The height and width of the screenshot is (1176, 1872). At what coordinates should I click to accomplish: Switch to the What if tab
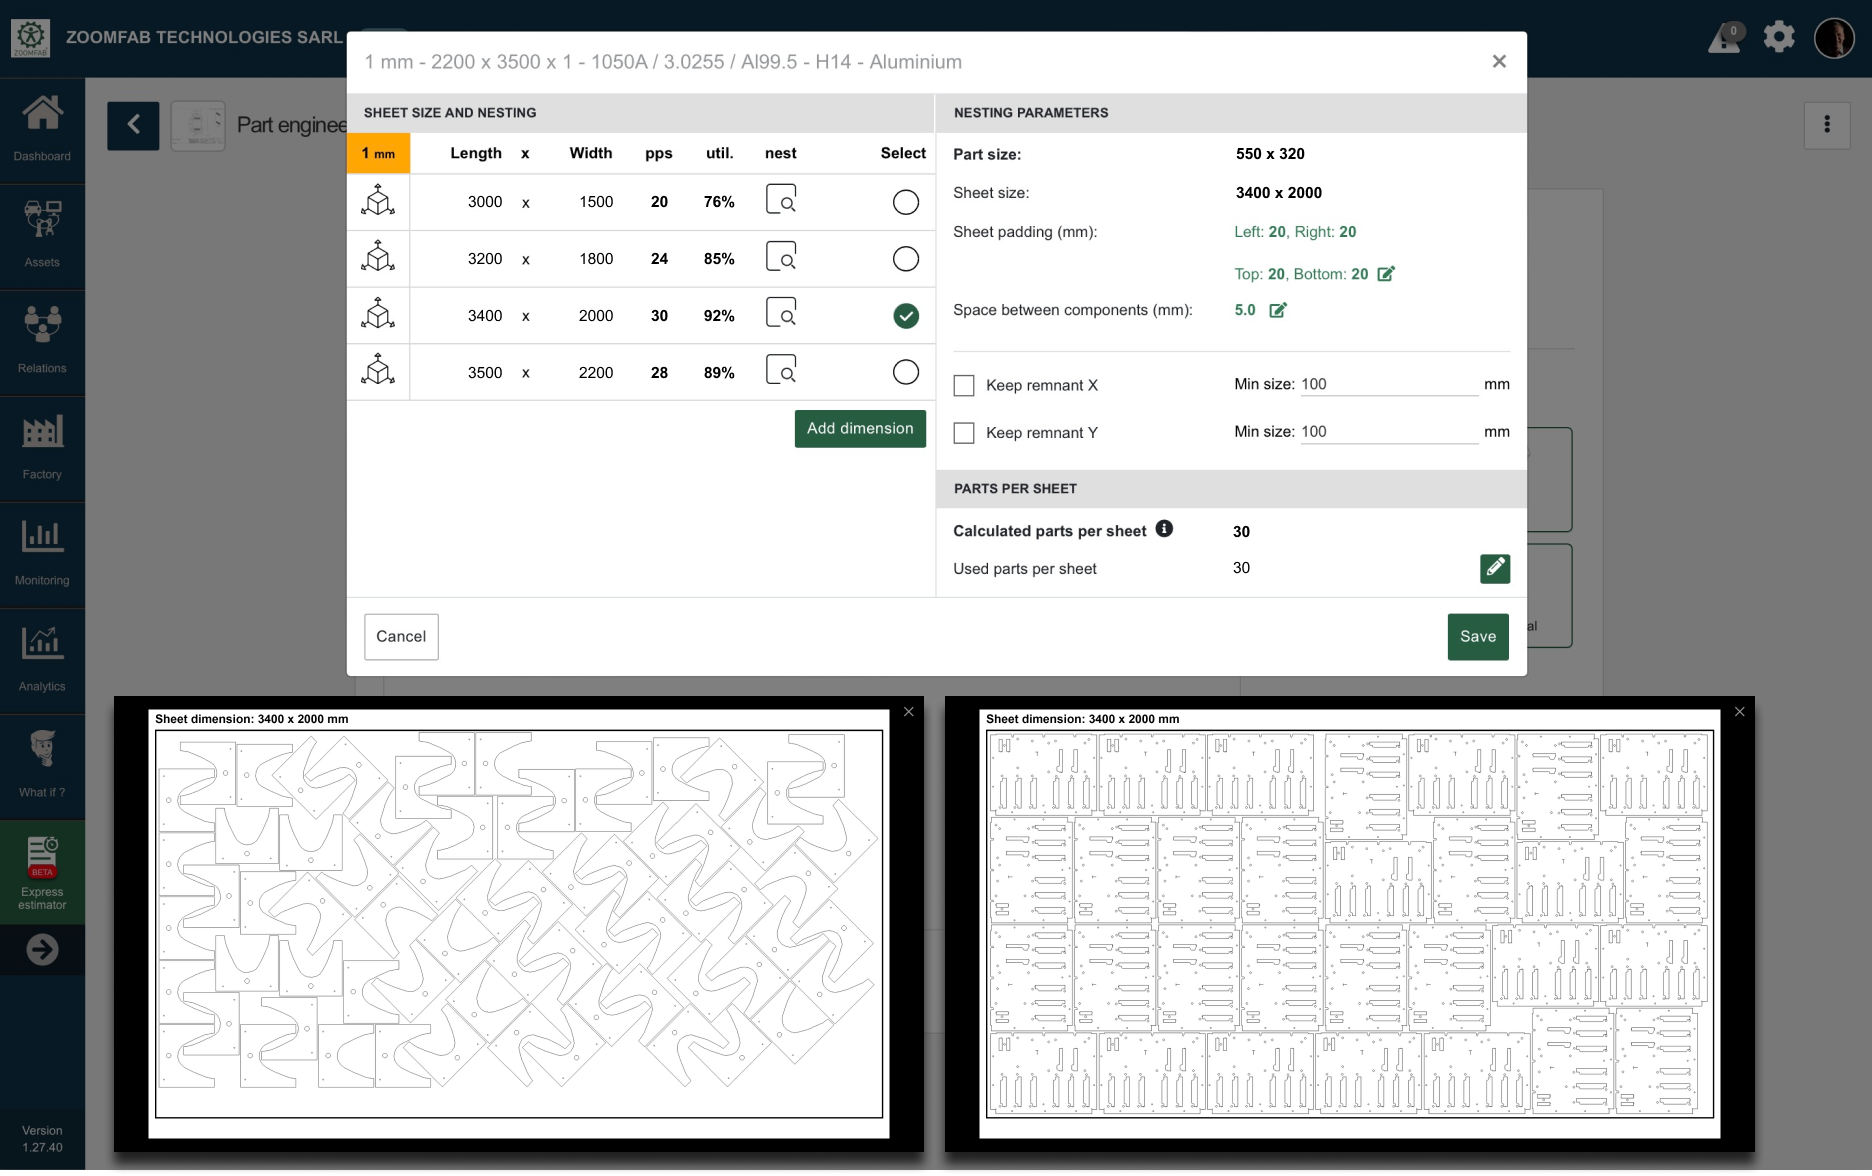[42, 764]
